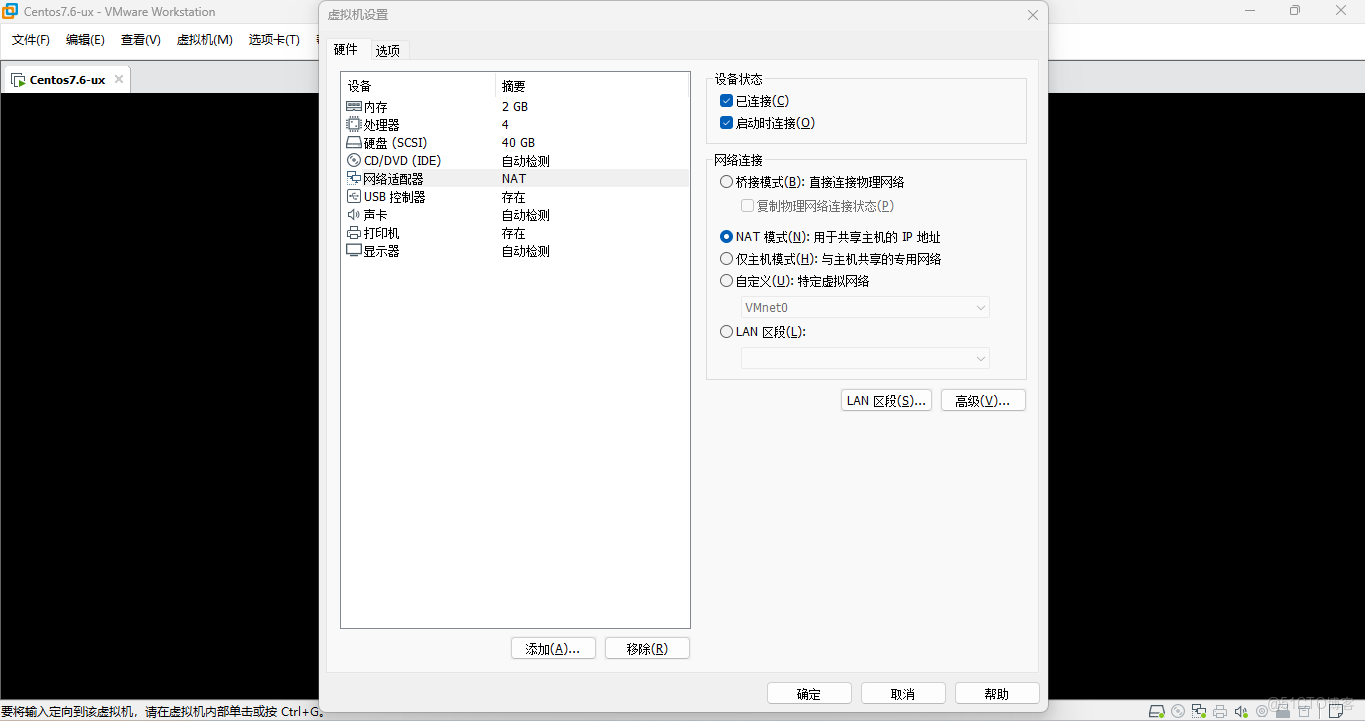Image resolution: width=1365 pixels, height=721 pixels.
Task: Select the Centos7.6-ux VM tab
Action: tap(67, 80)
